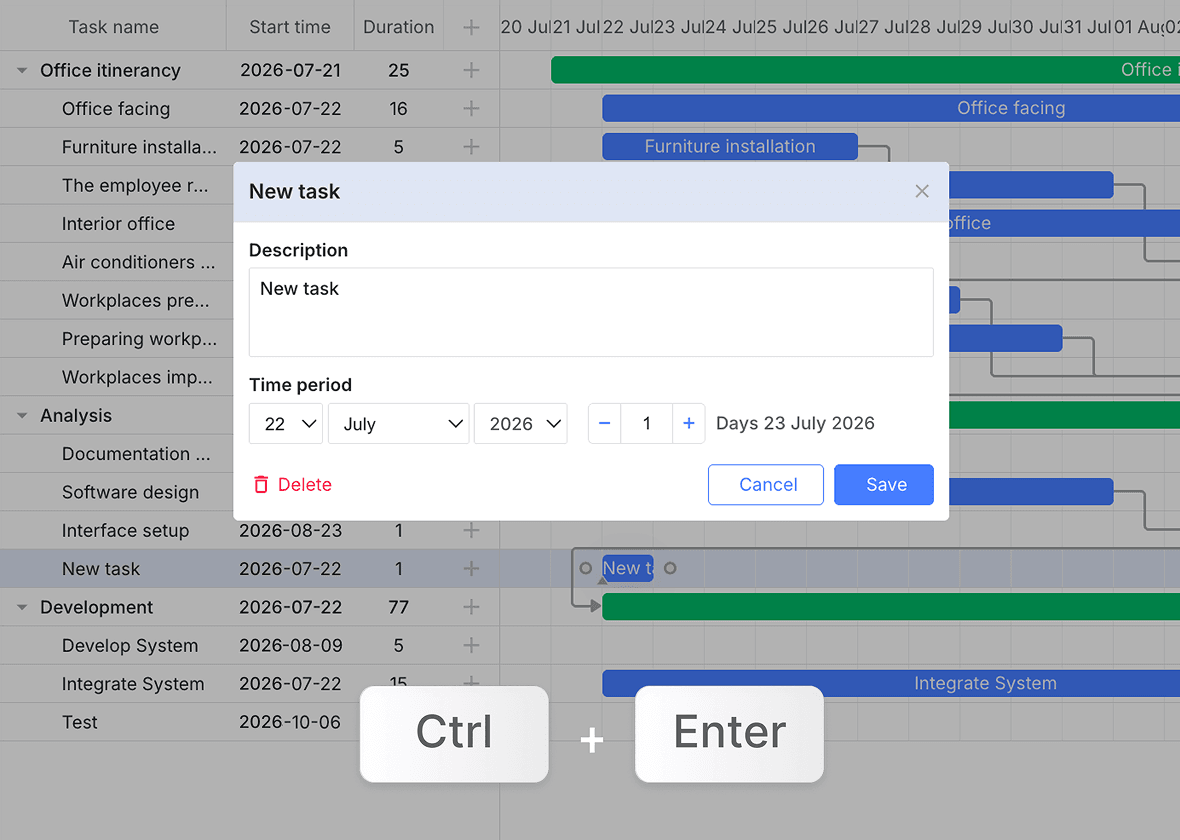Select The employee r... task row

pyautogui.click(x=117, y=186)
